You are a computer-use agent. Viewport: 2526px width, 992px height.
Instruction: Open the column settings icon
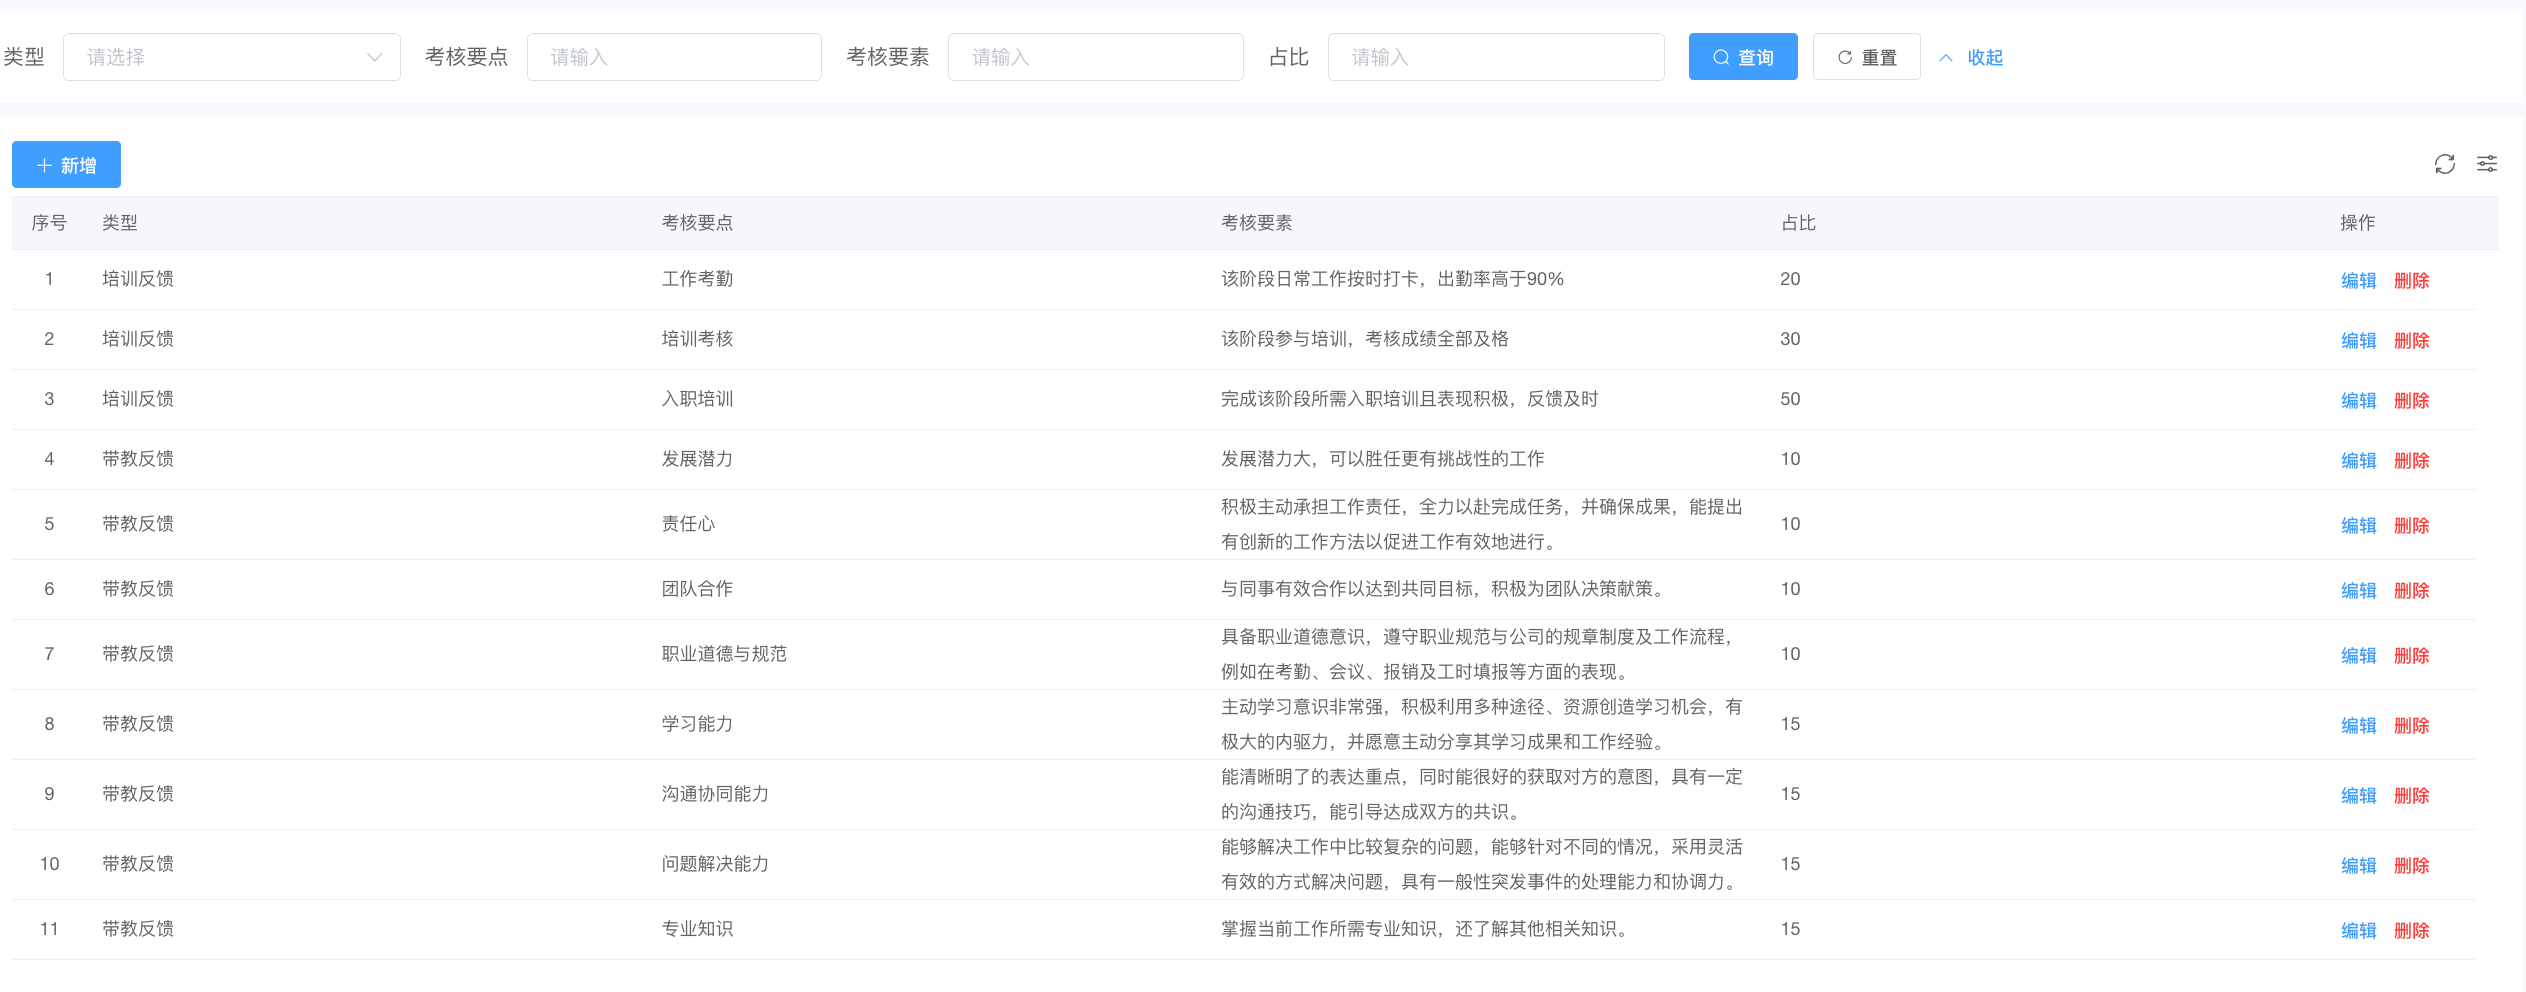pyautogui.click(x=2487, y=164)
